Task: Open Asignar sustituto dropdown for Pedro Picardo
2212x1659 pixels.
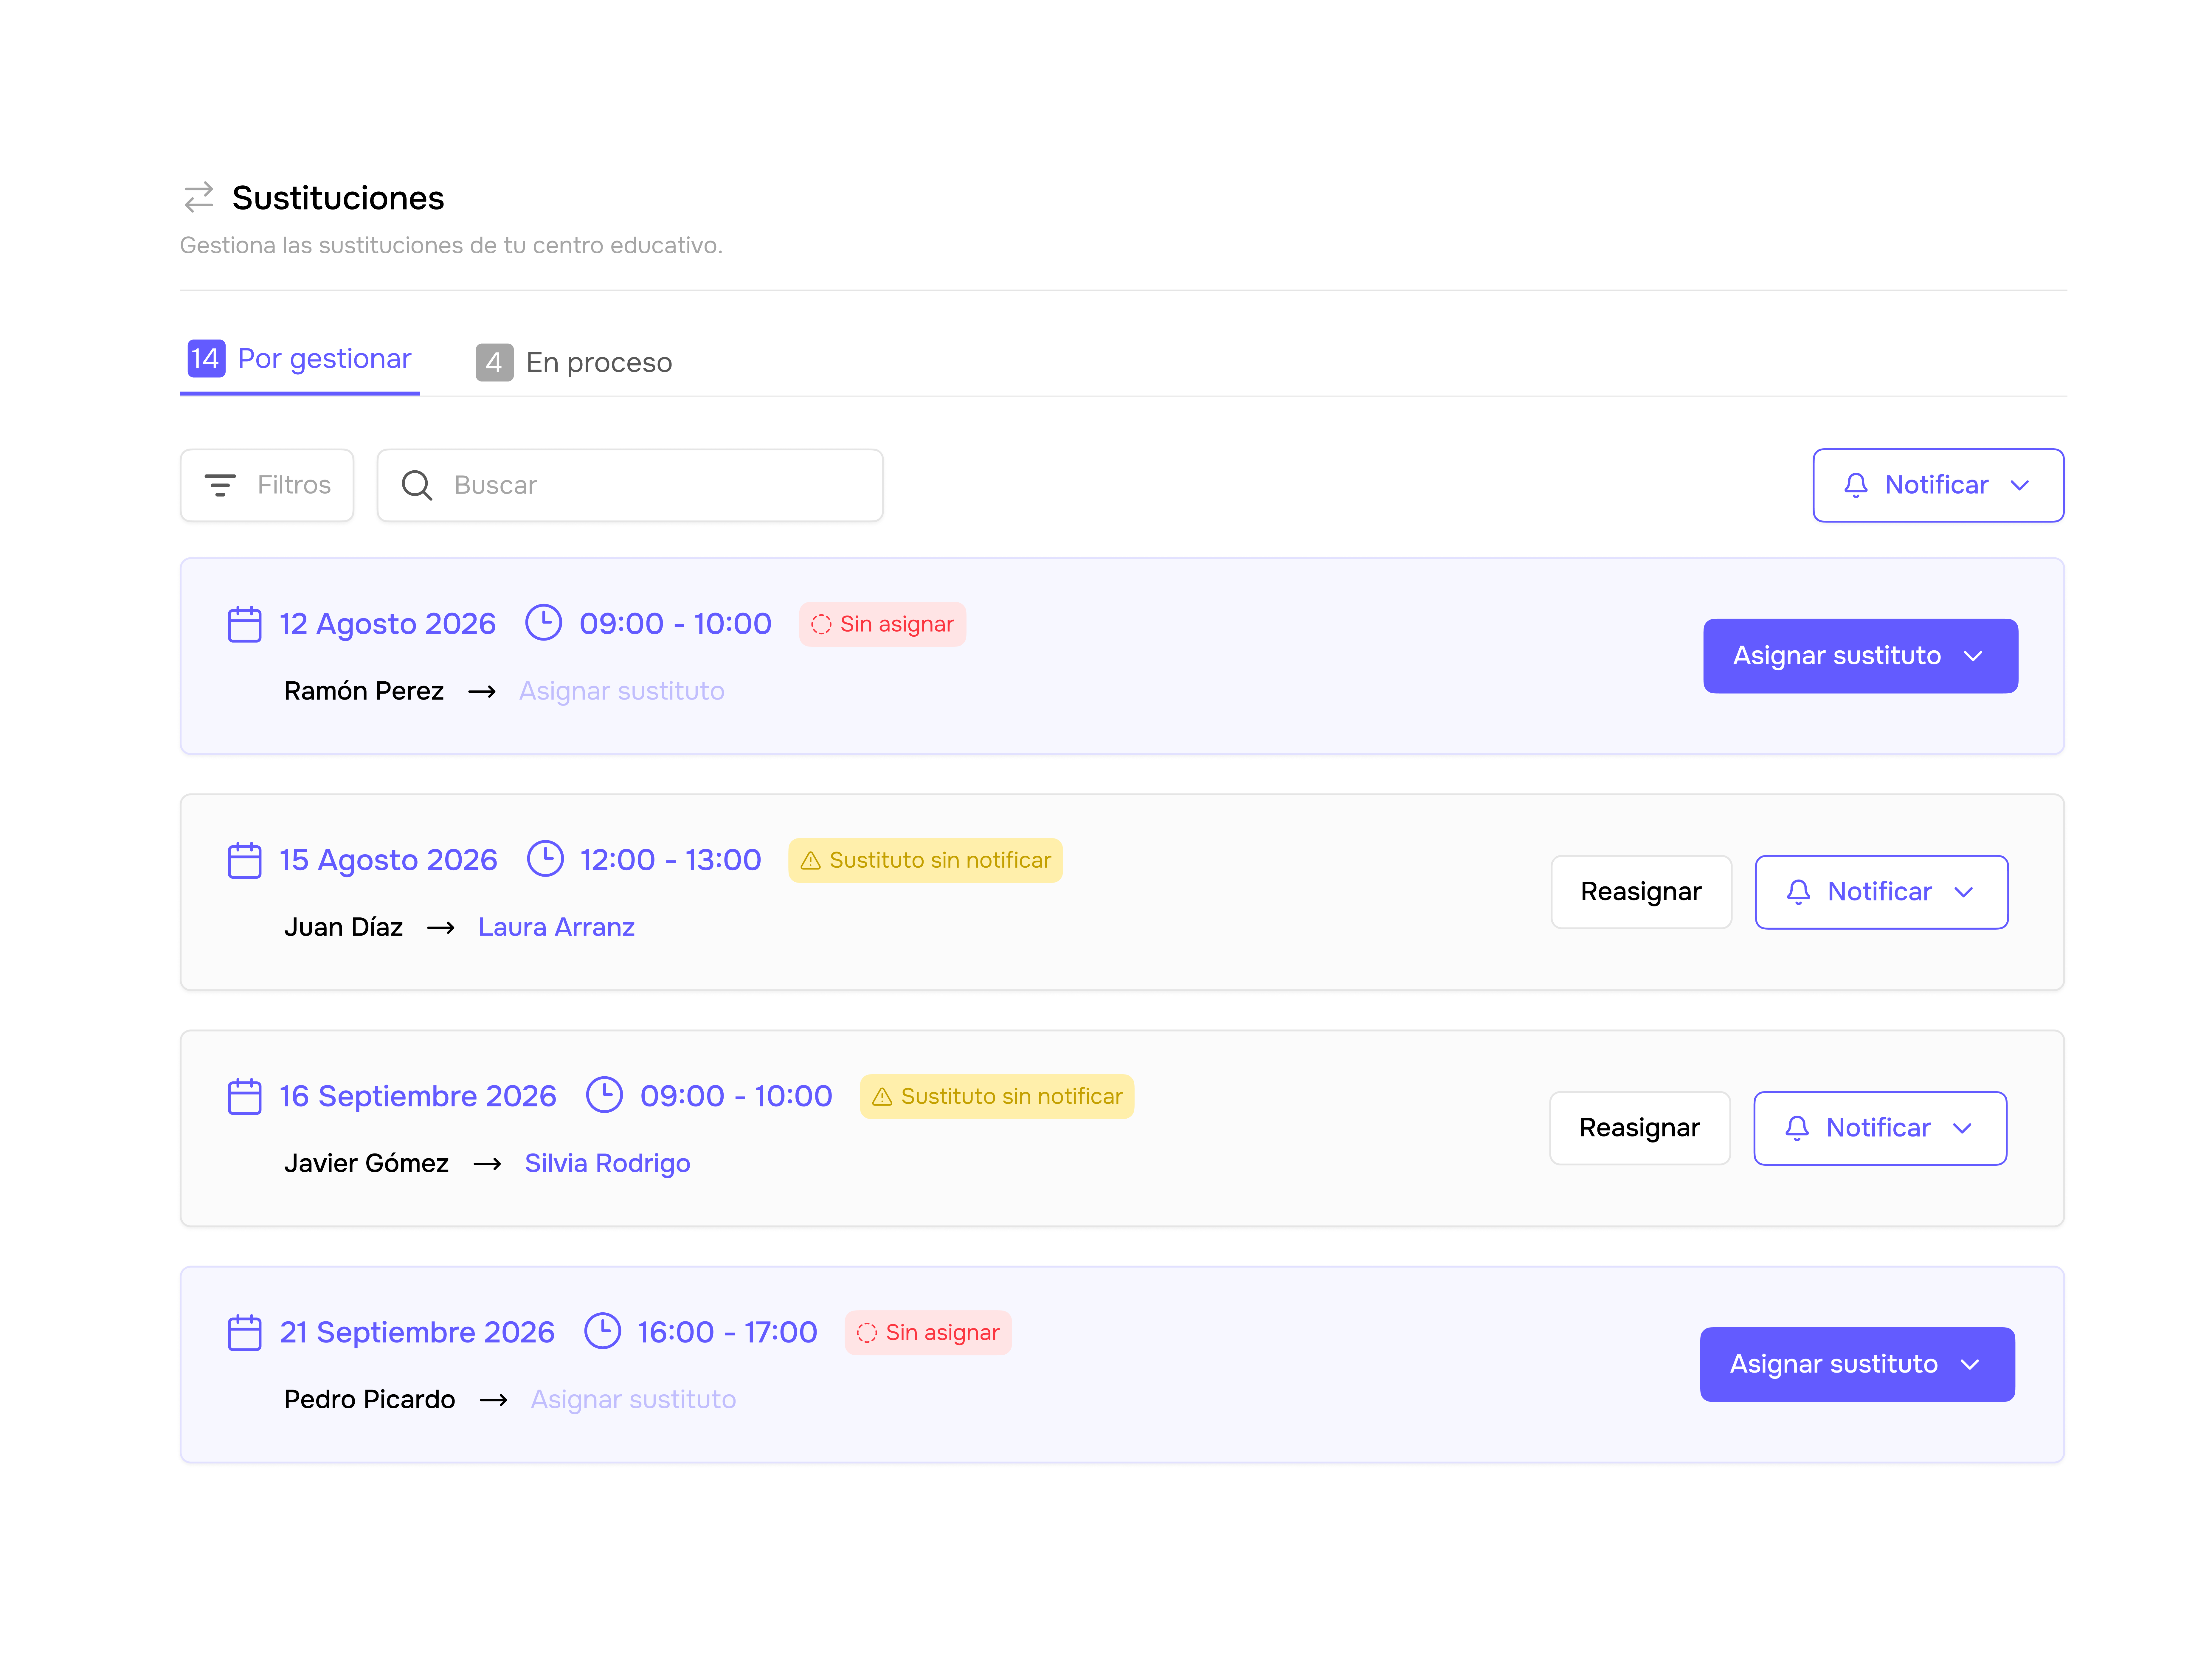Action: coord(1857,1364)
